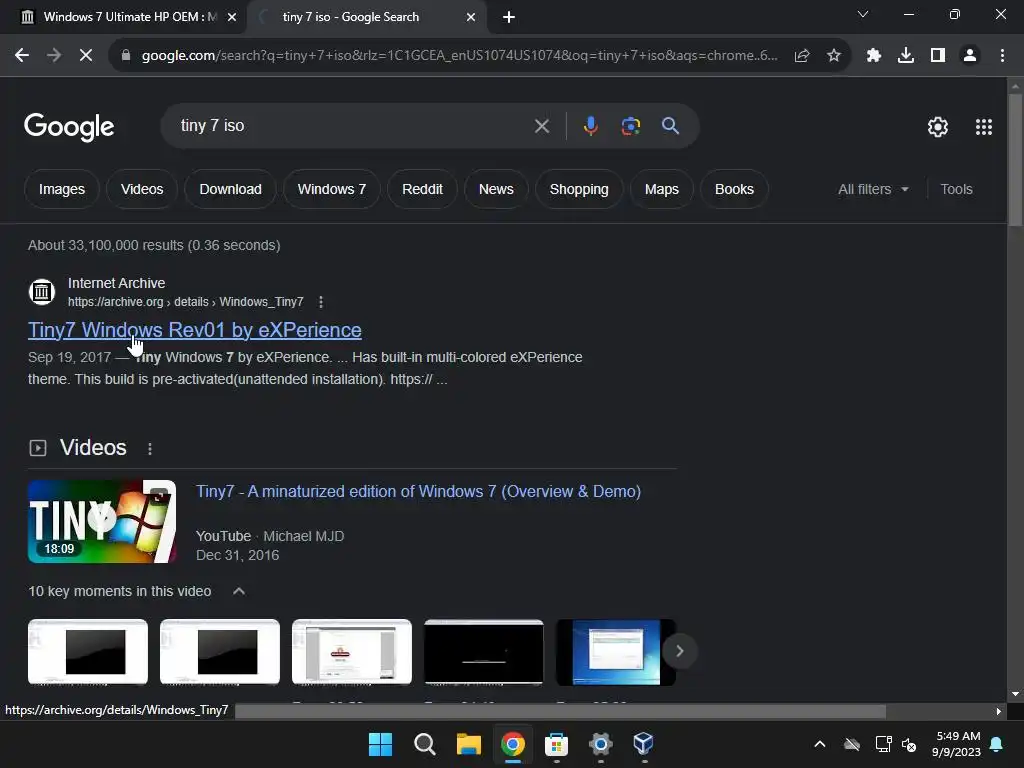Search by image with Google Lens
Image resolution: width=1024 pixels, height=768 pixels.
click(x=630, y=126)
